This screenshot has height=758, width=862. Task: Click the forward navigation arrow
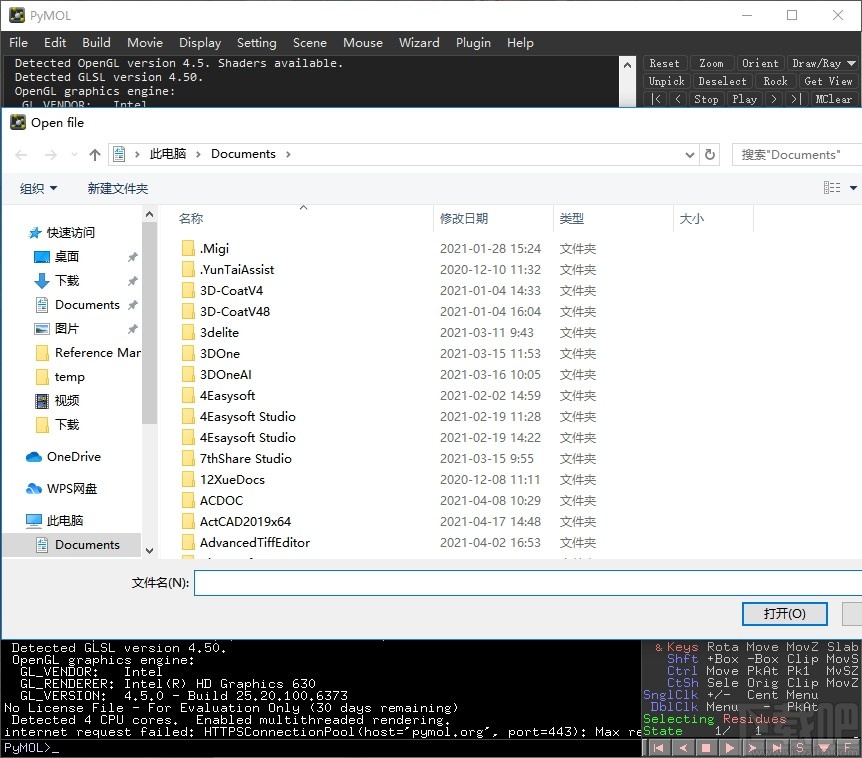[51, 155]
